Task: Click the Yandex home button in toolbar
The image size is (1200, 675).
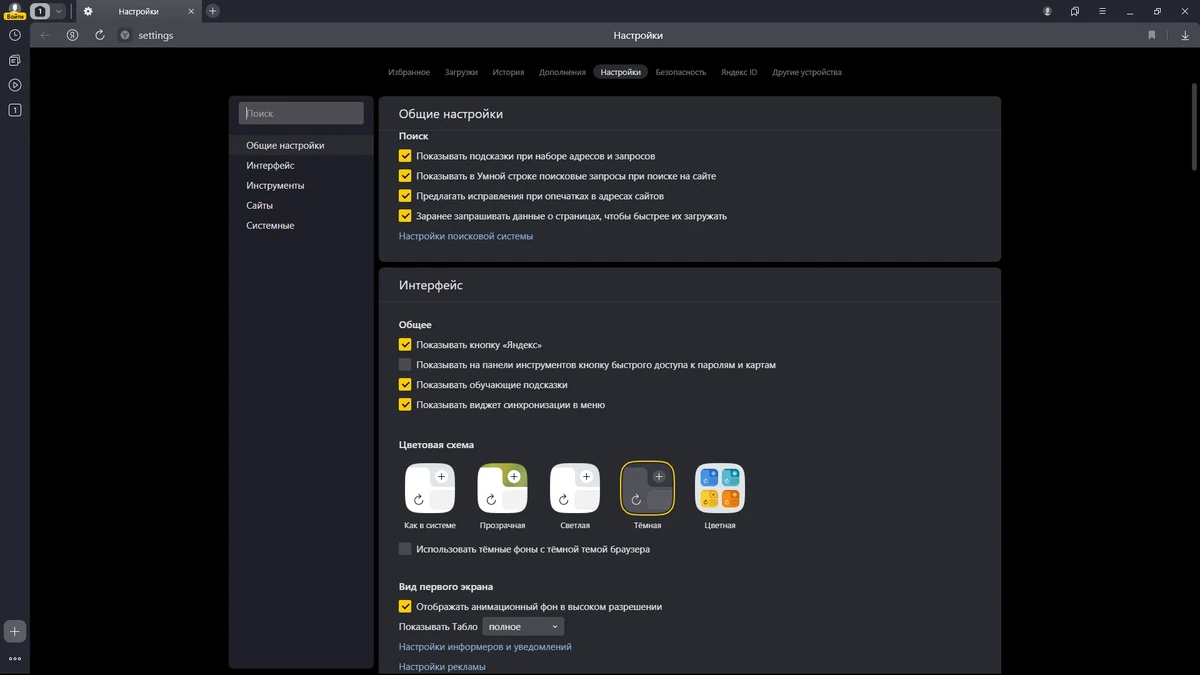Action: 72,35
